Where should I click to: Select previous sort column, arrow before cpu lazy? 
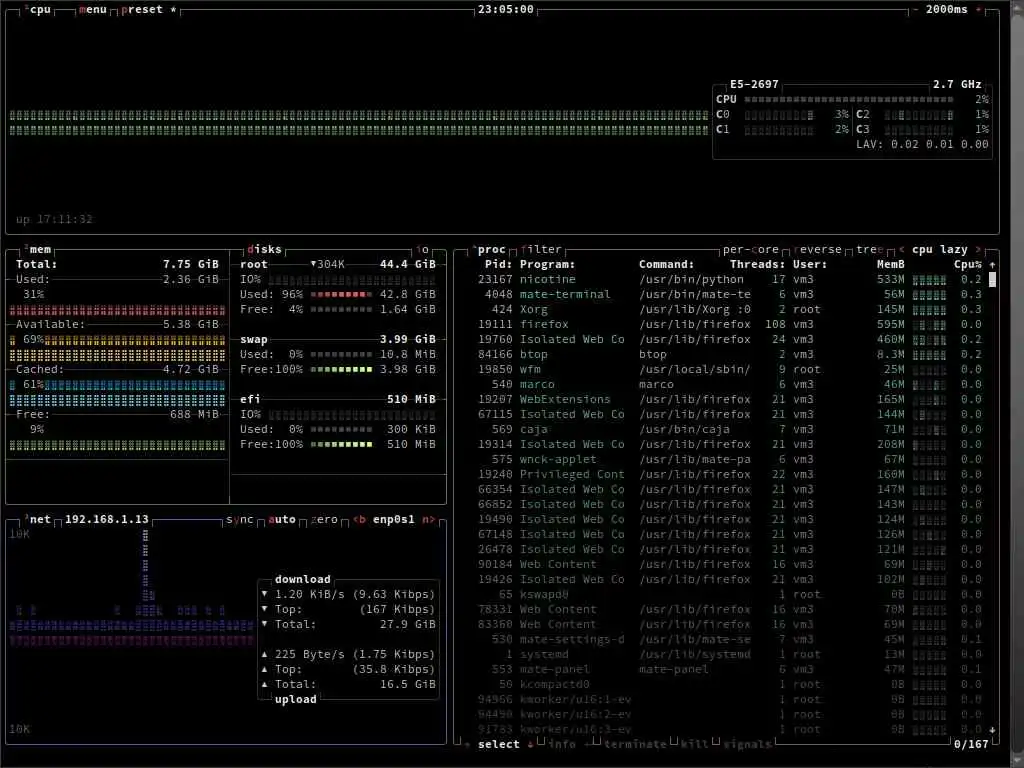902,249
